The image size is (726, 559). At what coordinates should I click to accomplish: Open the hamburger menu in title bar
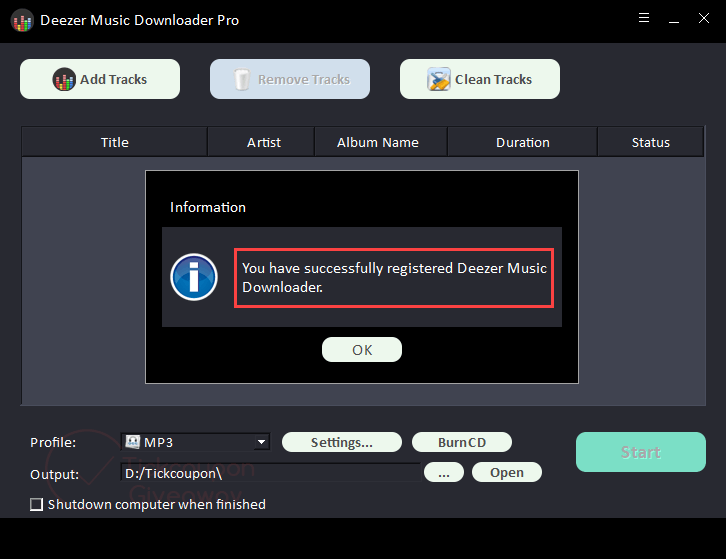tap(644, 18)
